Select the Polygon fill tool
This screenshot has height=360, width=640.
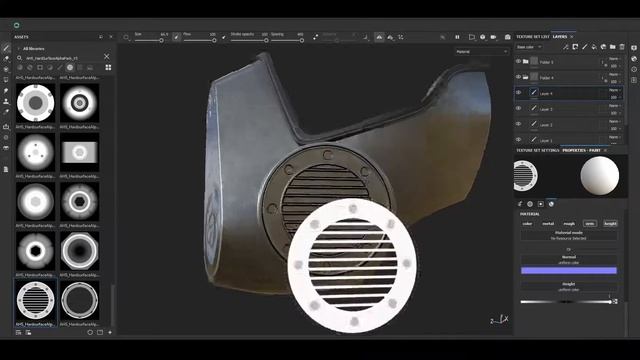[x=6, y=80]
